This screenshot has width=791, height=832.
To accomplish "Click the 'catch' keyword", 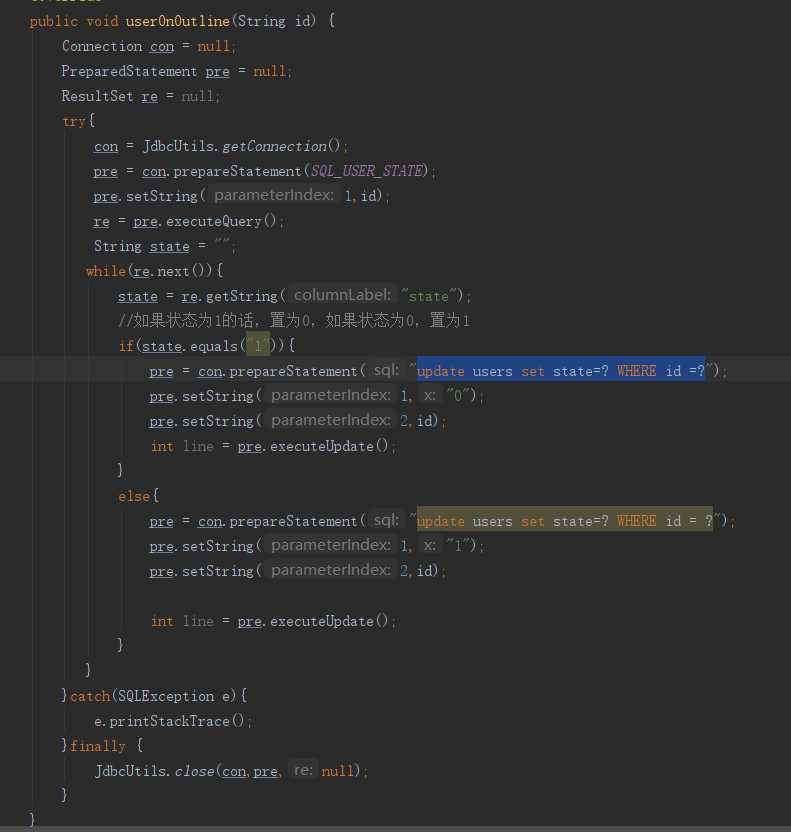I will pos(90,696).
